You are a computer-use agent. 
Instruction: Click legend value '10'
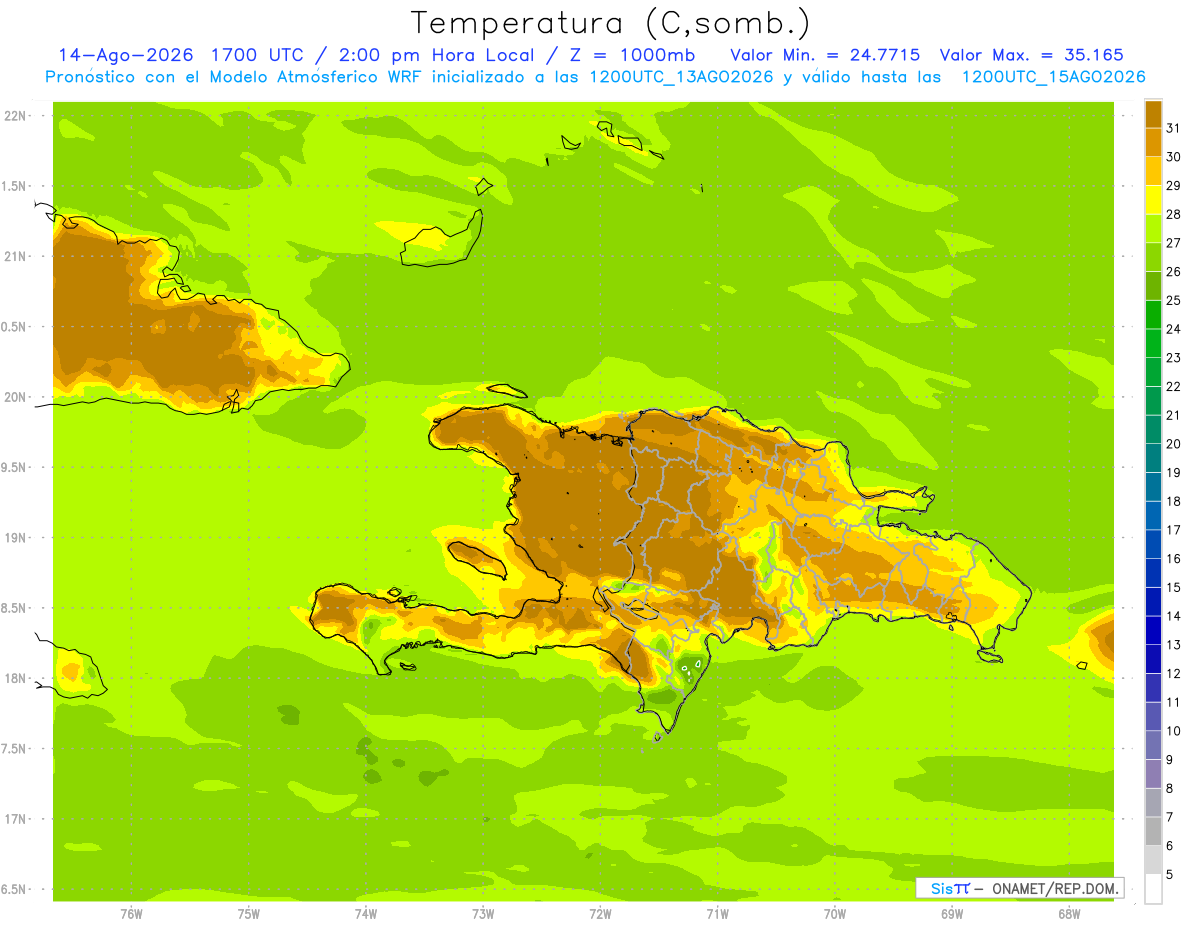click(x=1173, y=731)
